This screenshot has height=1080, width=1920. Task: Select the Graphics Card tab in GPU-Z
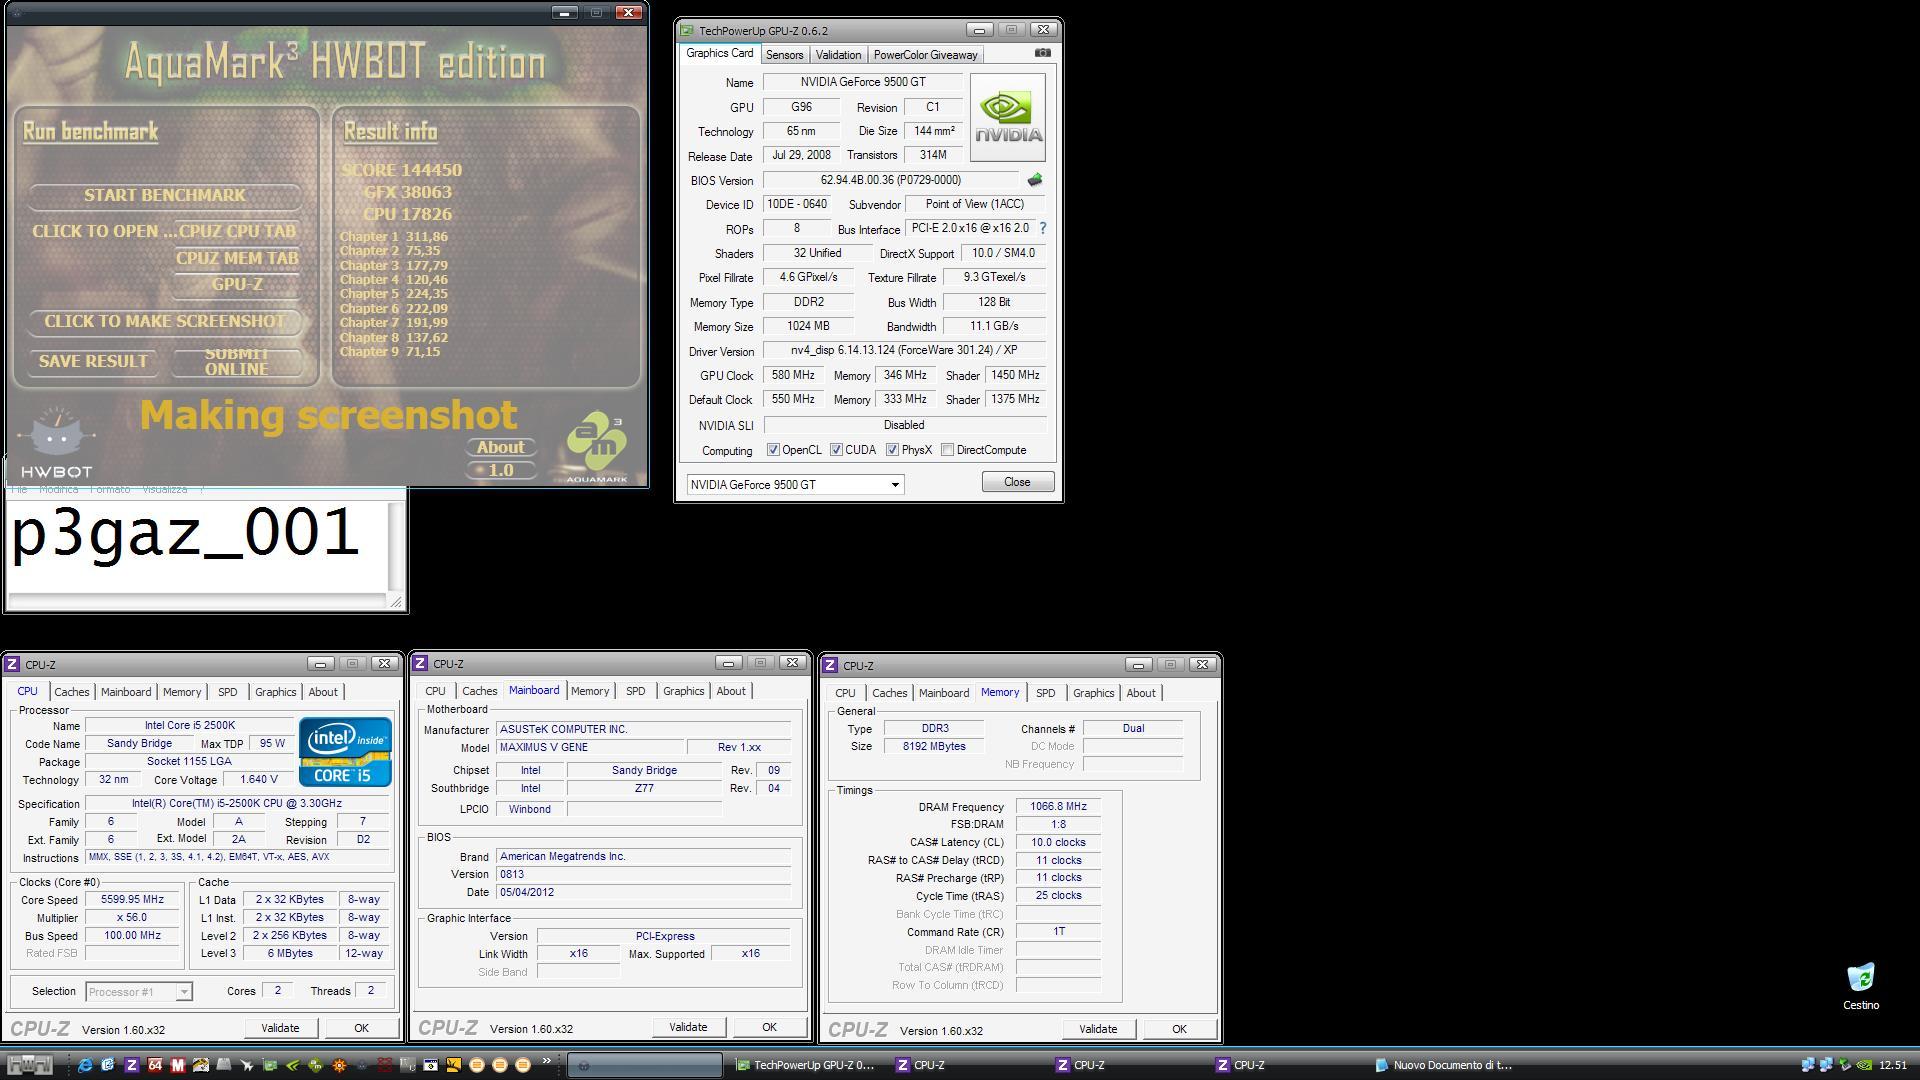720,53
